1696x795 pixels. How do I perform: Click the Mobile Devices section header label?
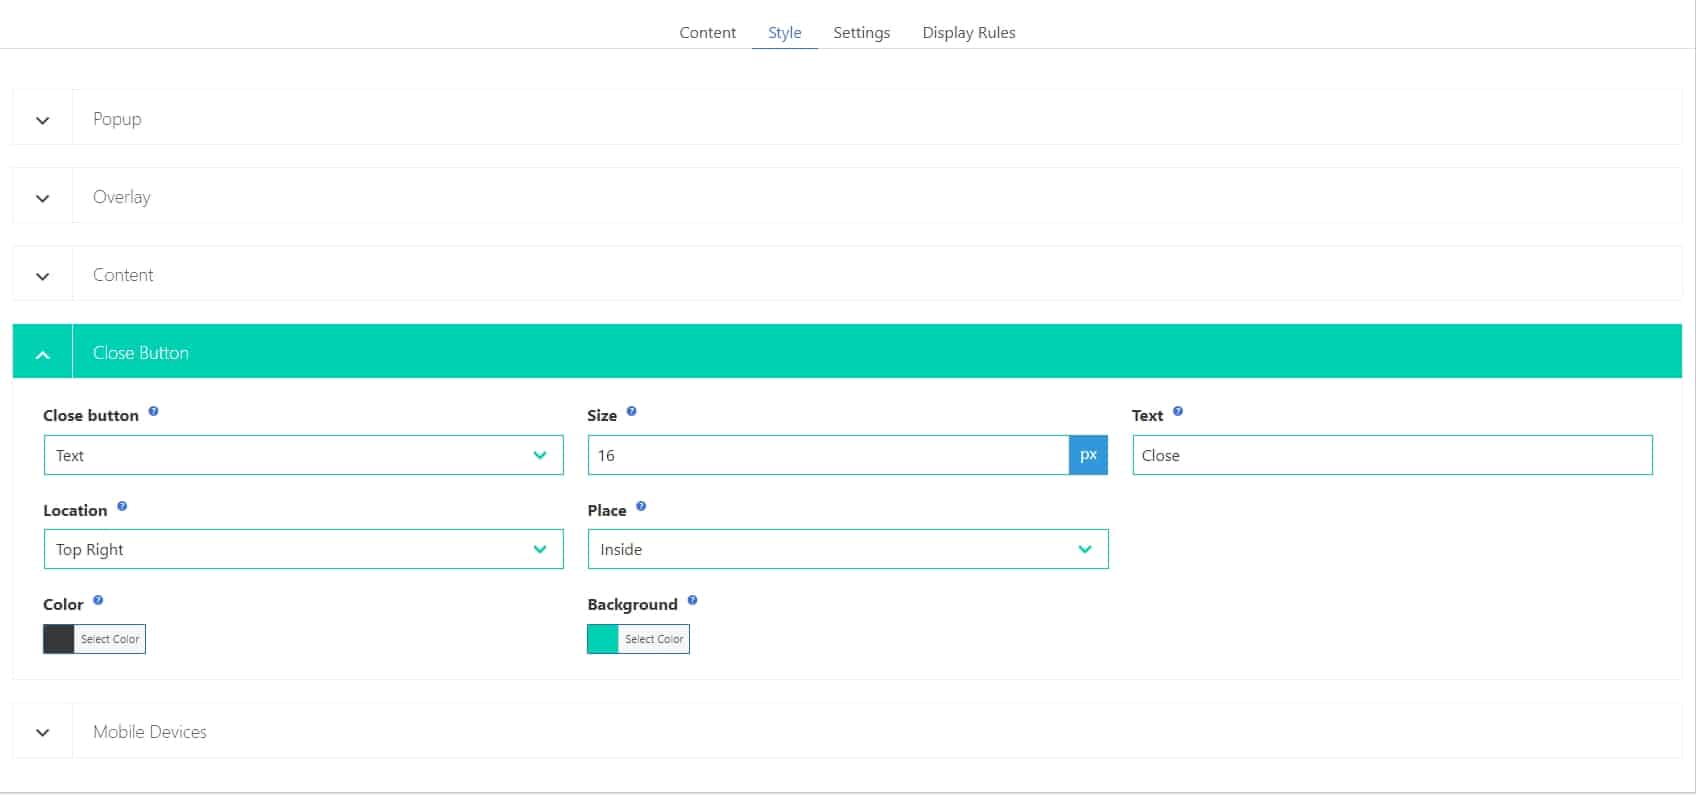(x=149, y=732)
